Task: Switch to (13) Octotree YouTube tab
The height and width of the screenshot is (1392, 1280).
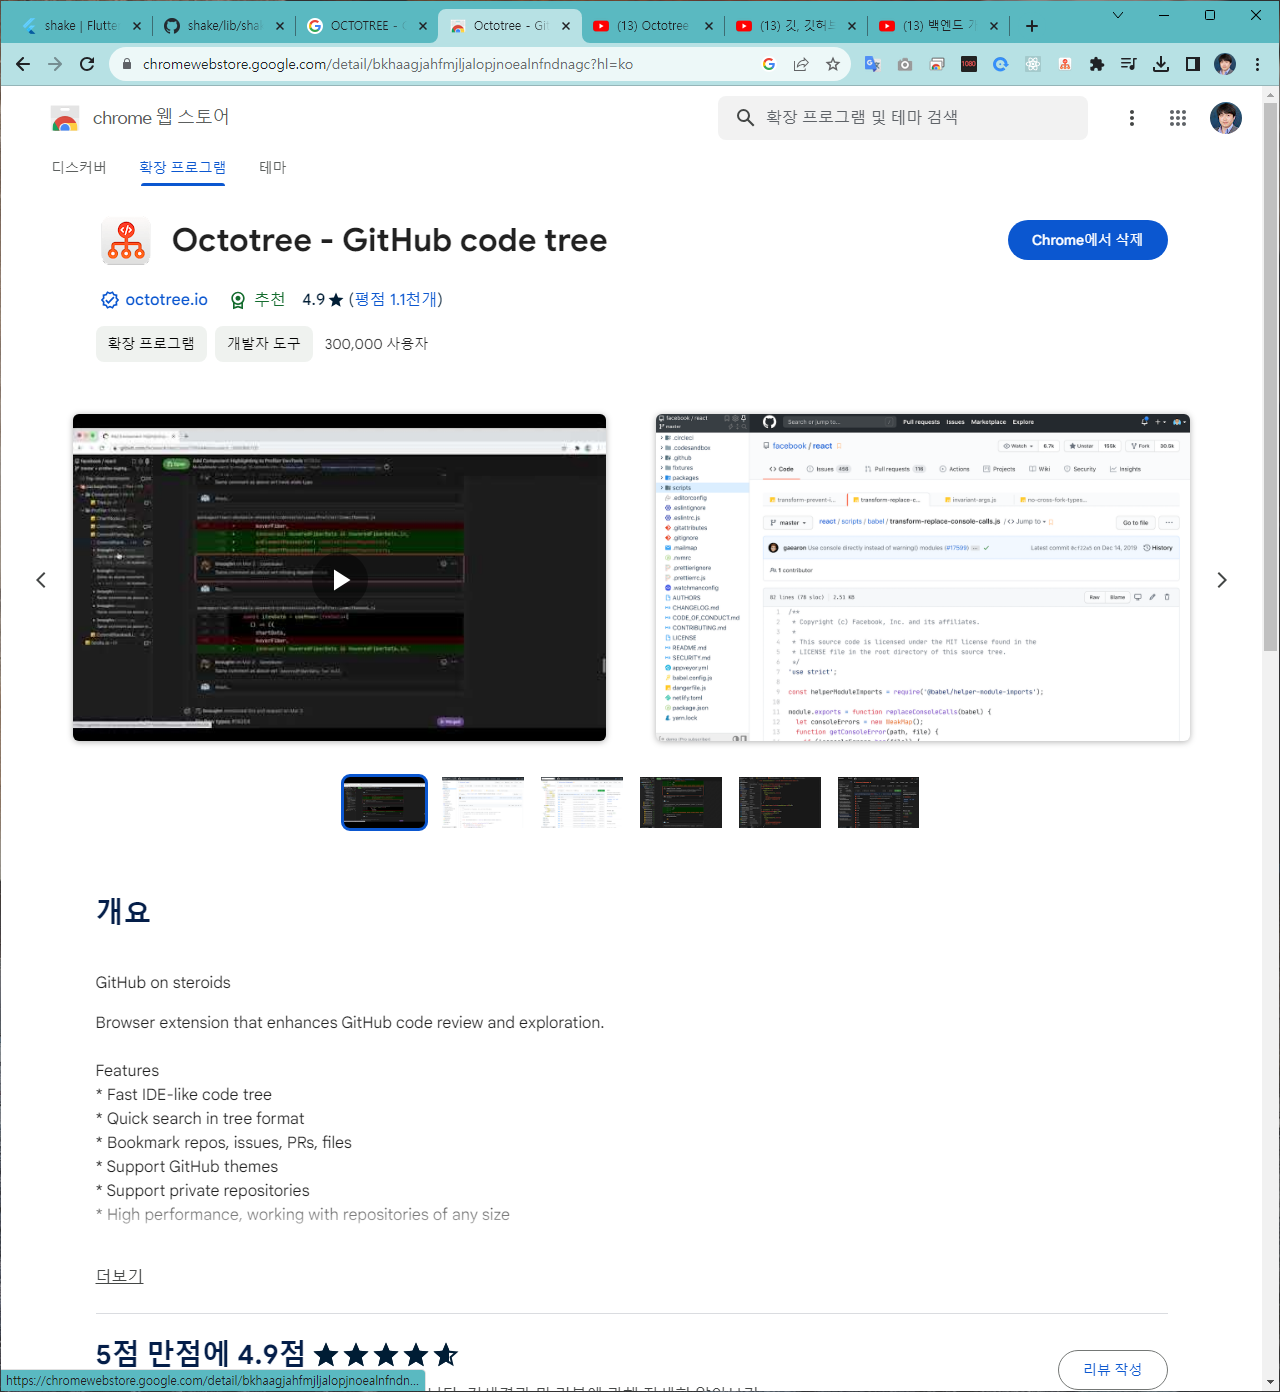Action: (652, 26)
